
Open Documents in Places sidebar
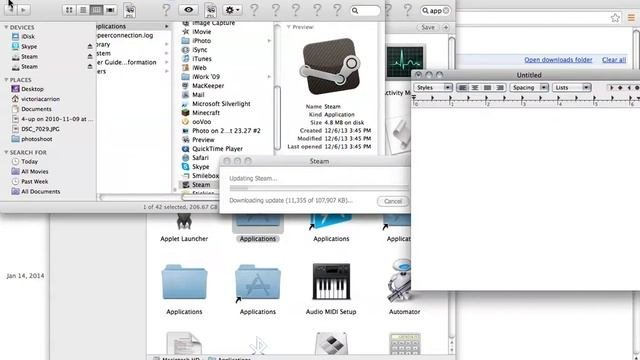tap(36, 109)
